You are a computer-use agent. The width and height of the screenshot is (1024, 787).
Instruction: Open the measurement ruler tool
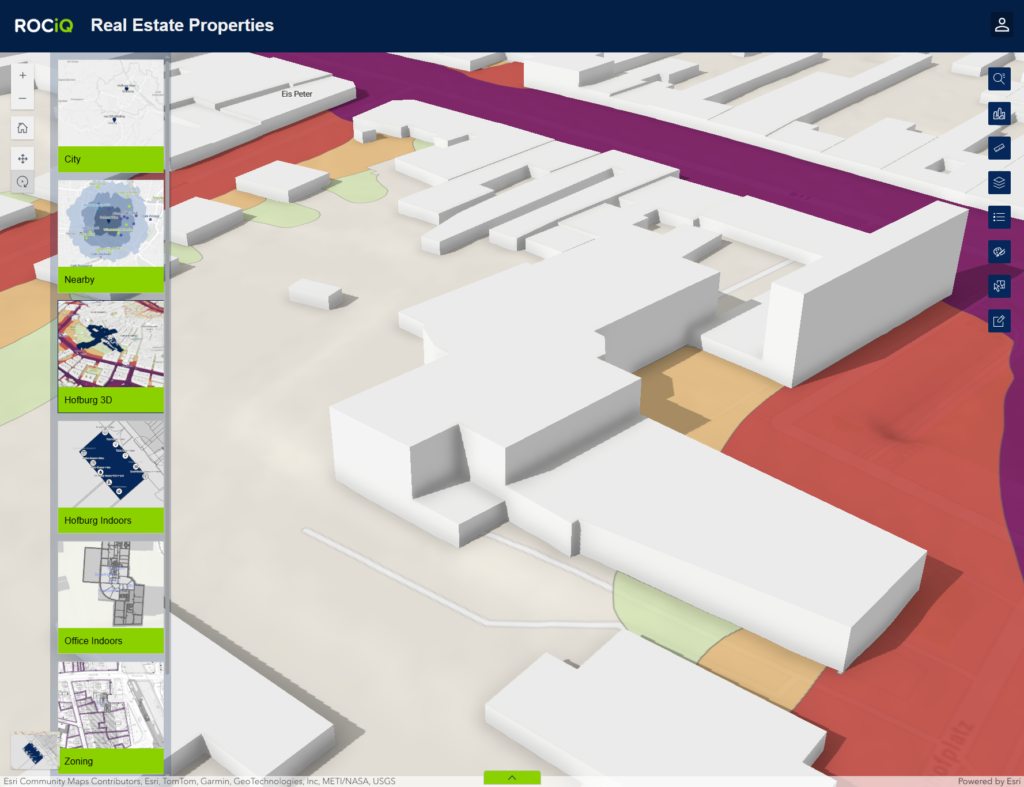coord(999,148)
